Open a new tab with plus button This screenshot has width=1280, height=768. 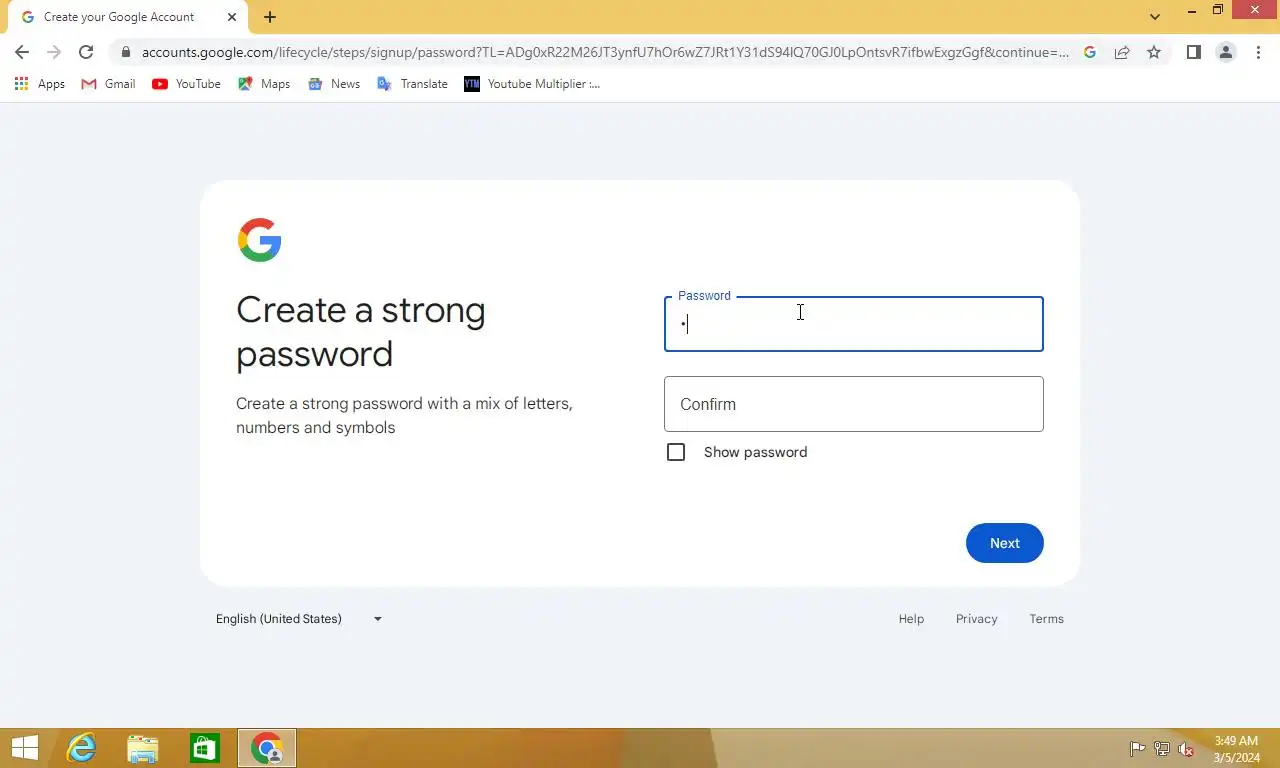tap(270, 17)
